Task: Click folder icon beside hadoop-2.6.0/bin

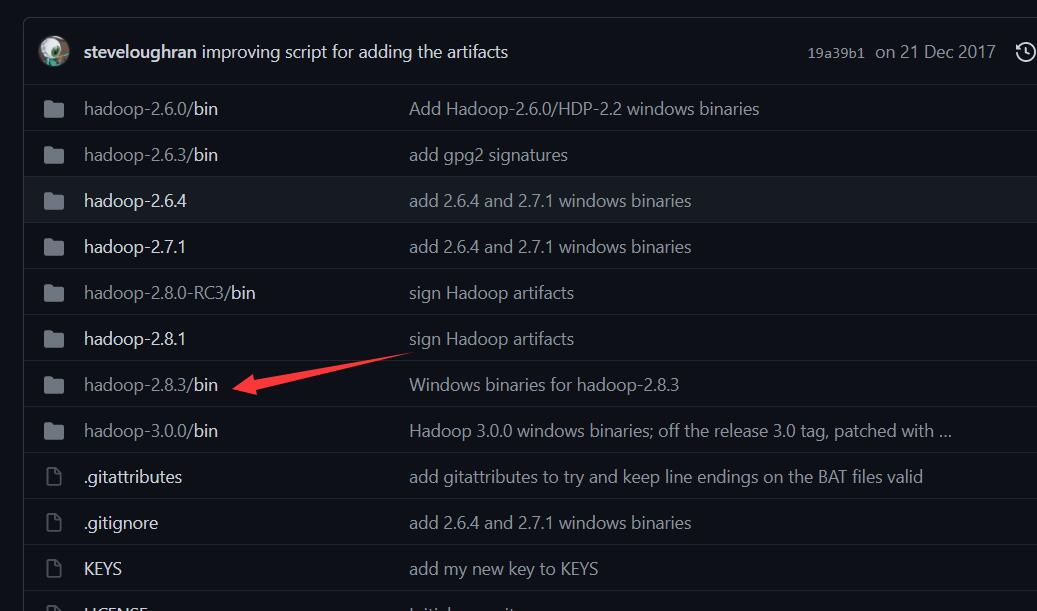Action: point(54,109)
